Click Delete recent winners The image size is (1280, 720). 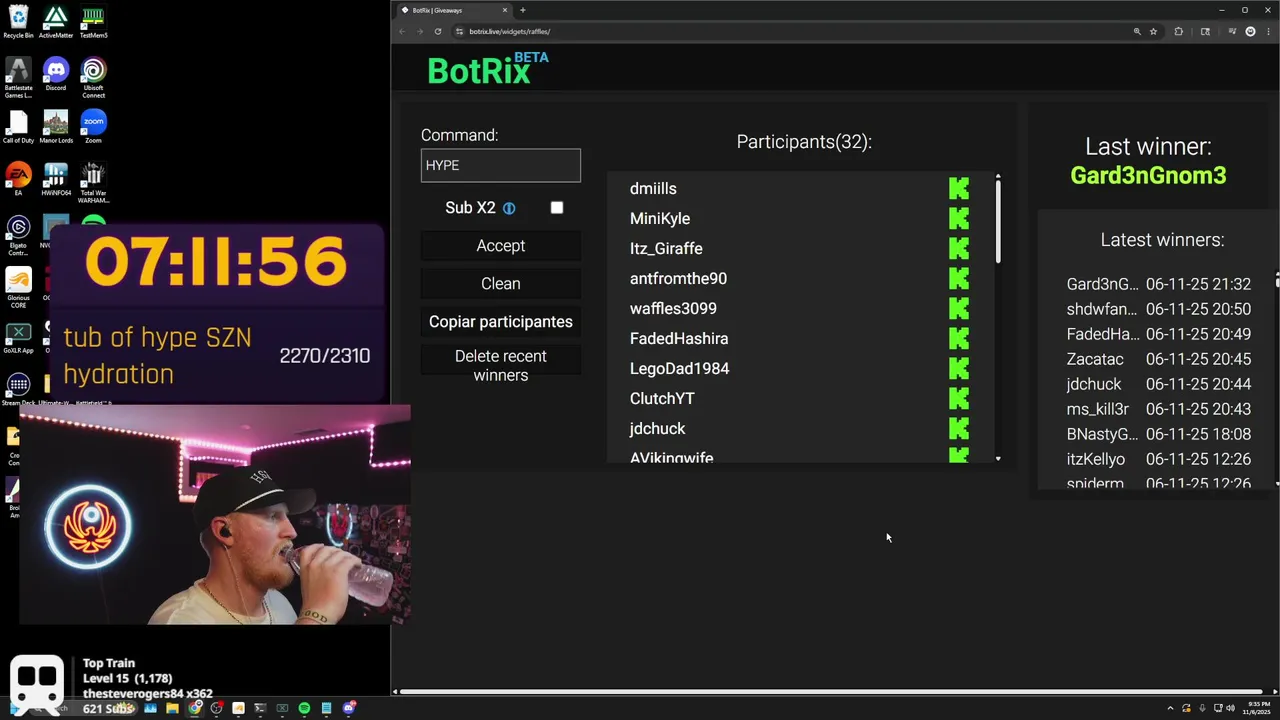(x=500, y=366)
